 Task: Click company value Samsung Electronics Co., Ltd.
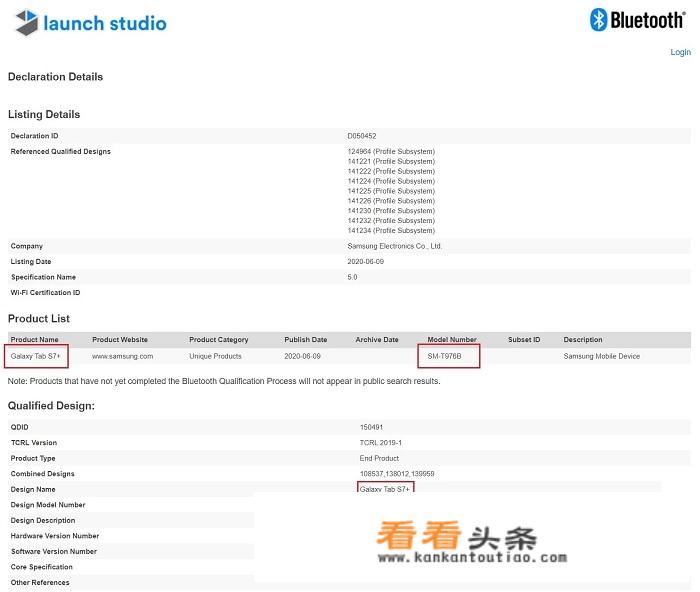(395, 246)
